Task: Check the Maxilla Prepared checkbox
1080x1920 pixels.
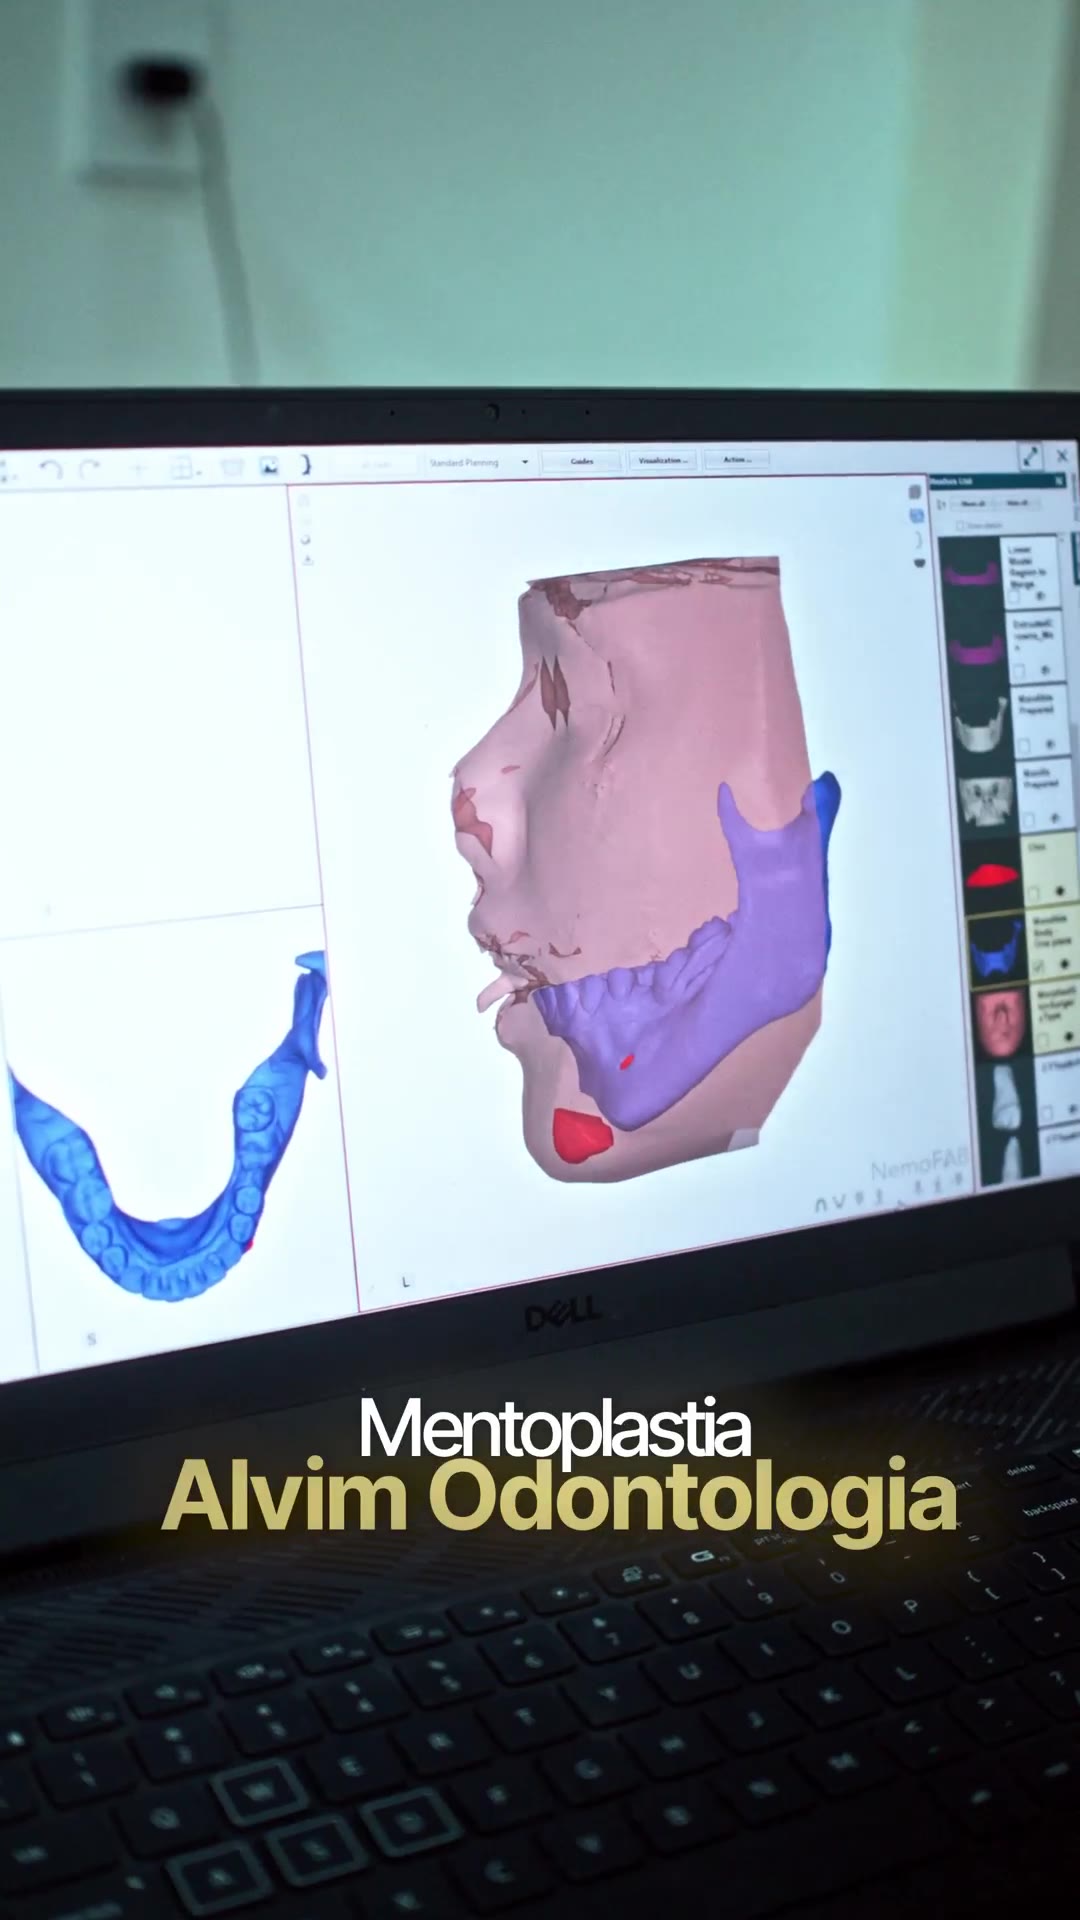Action: (1028, 819)
